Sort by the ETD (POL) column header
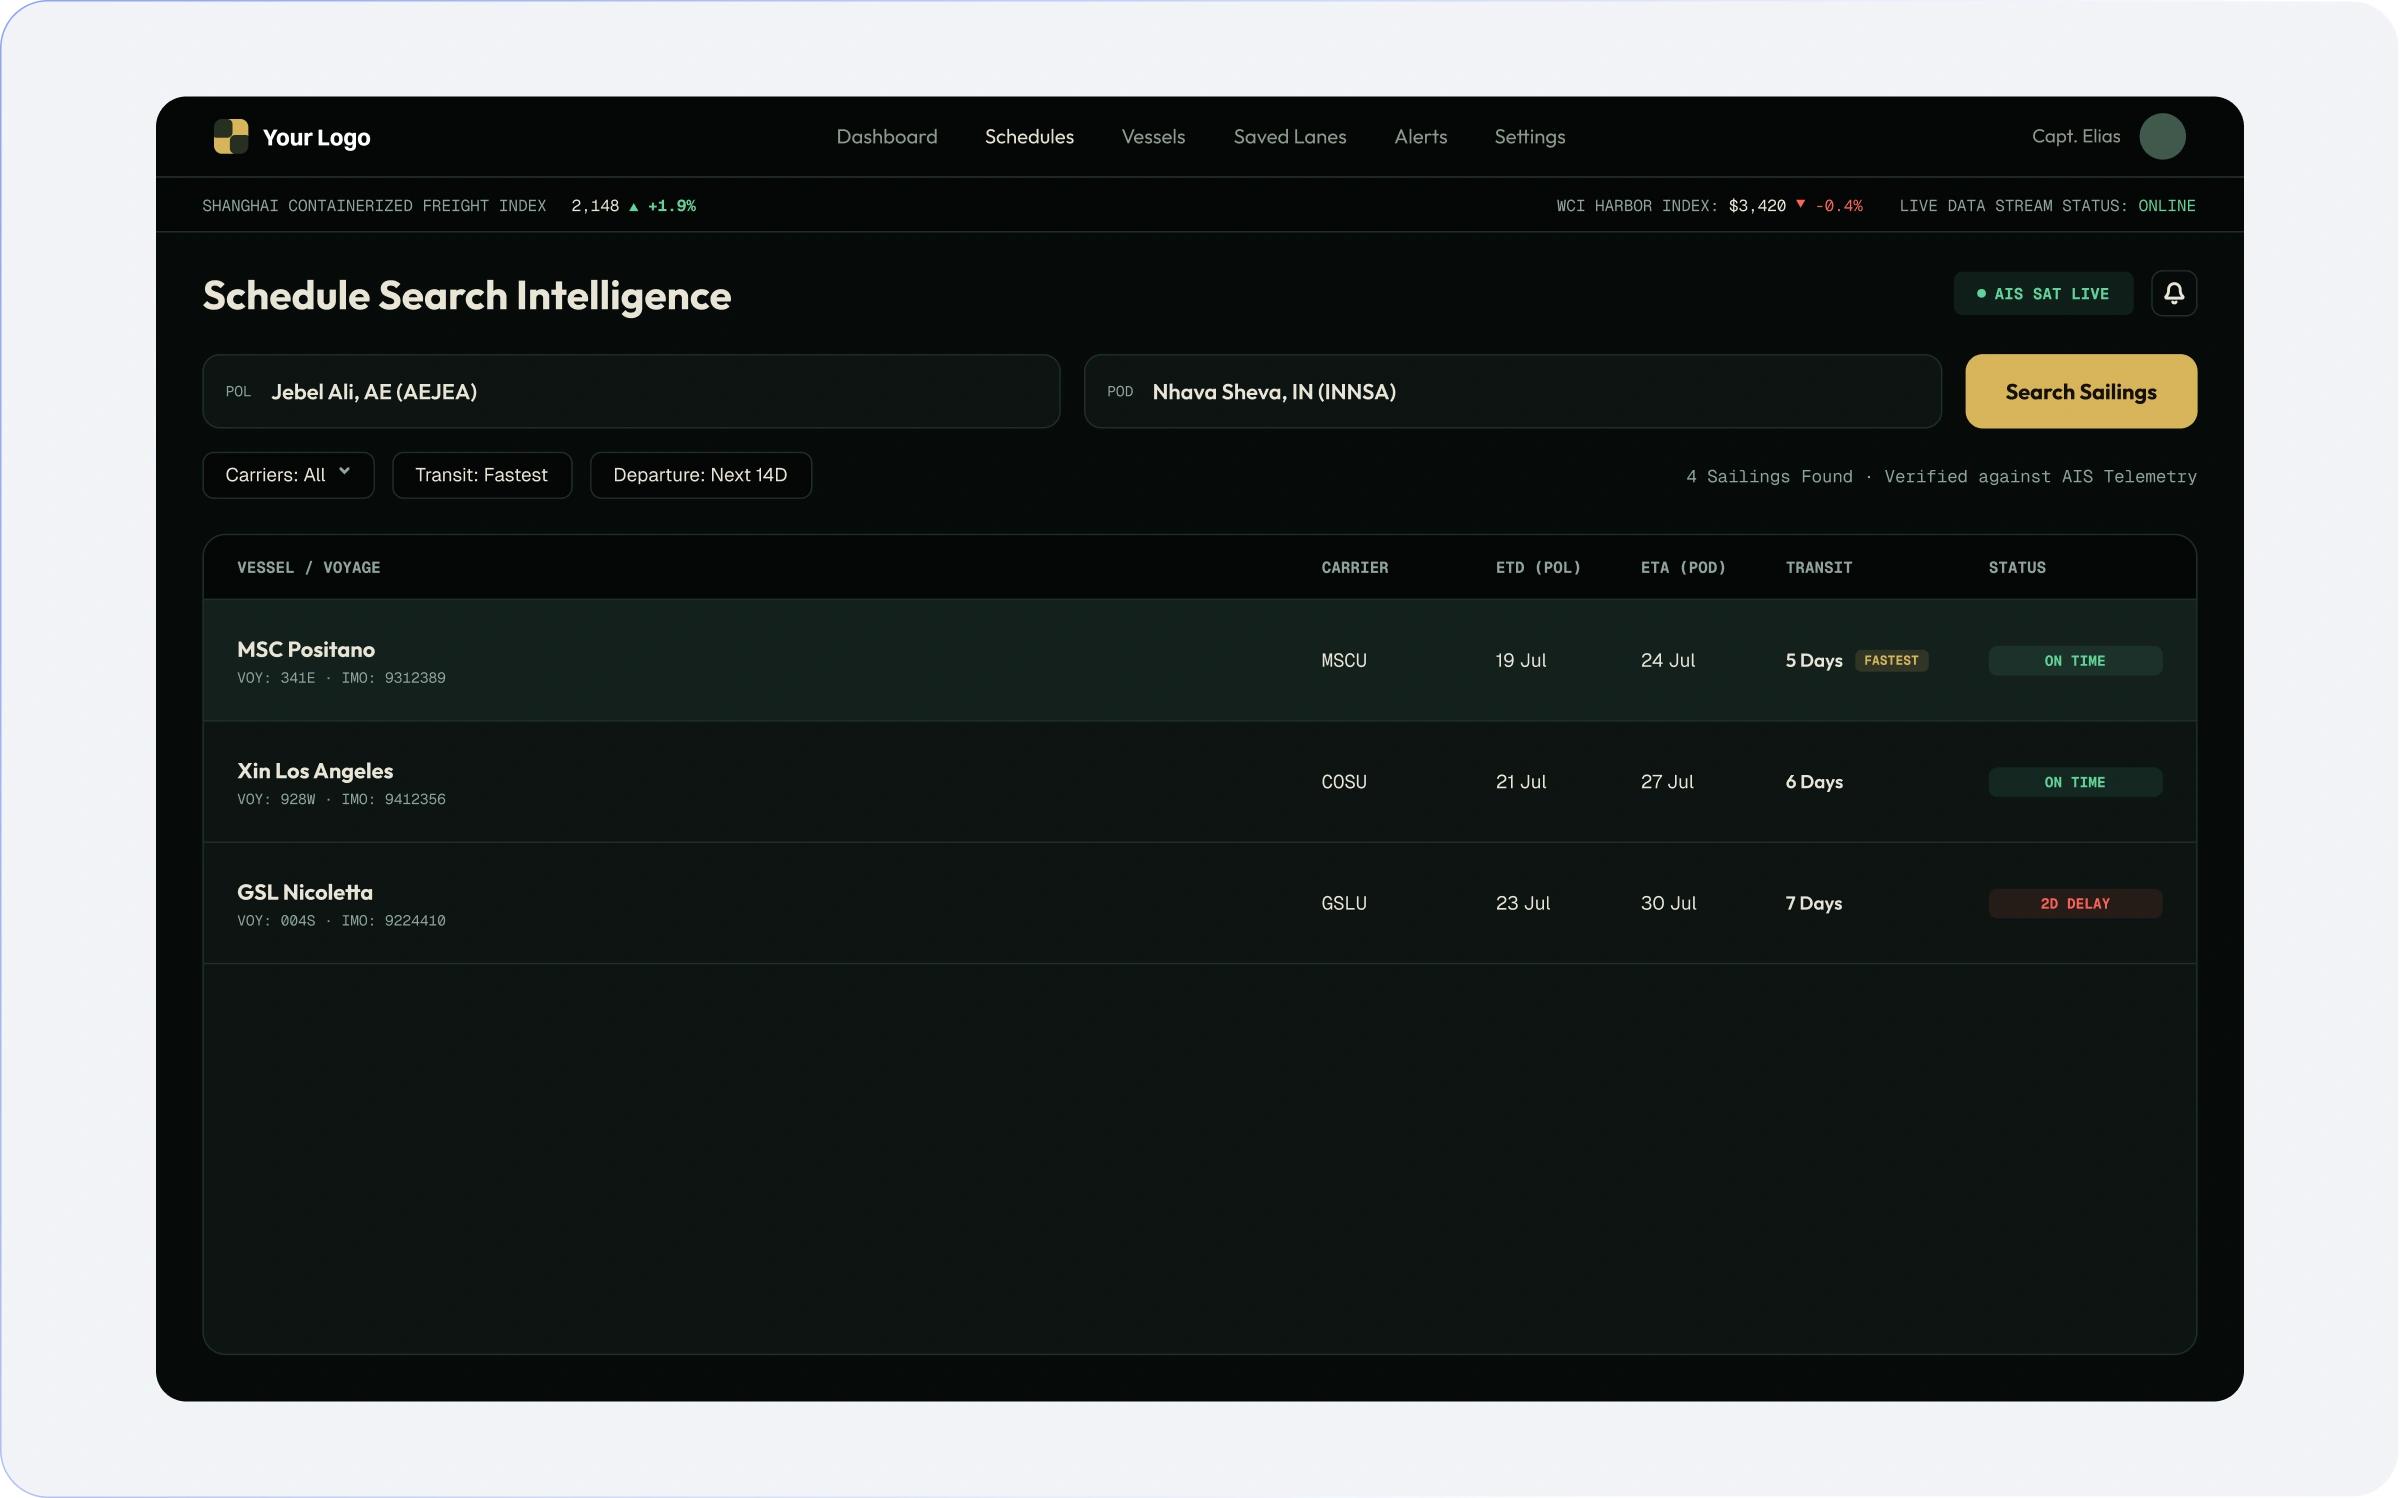The height and width of the screenshot is (1498, 2400). (x=1538, y=568)
